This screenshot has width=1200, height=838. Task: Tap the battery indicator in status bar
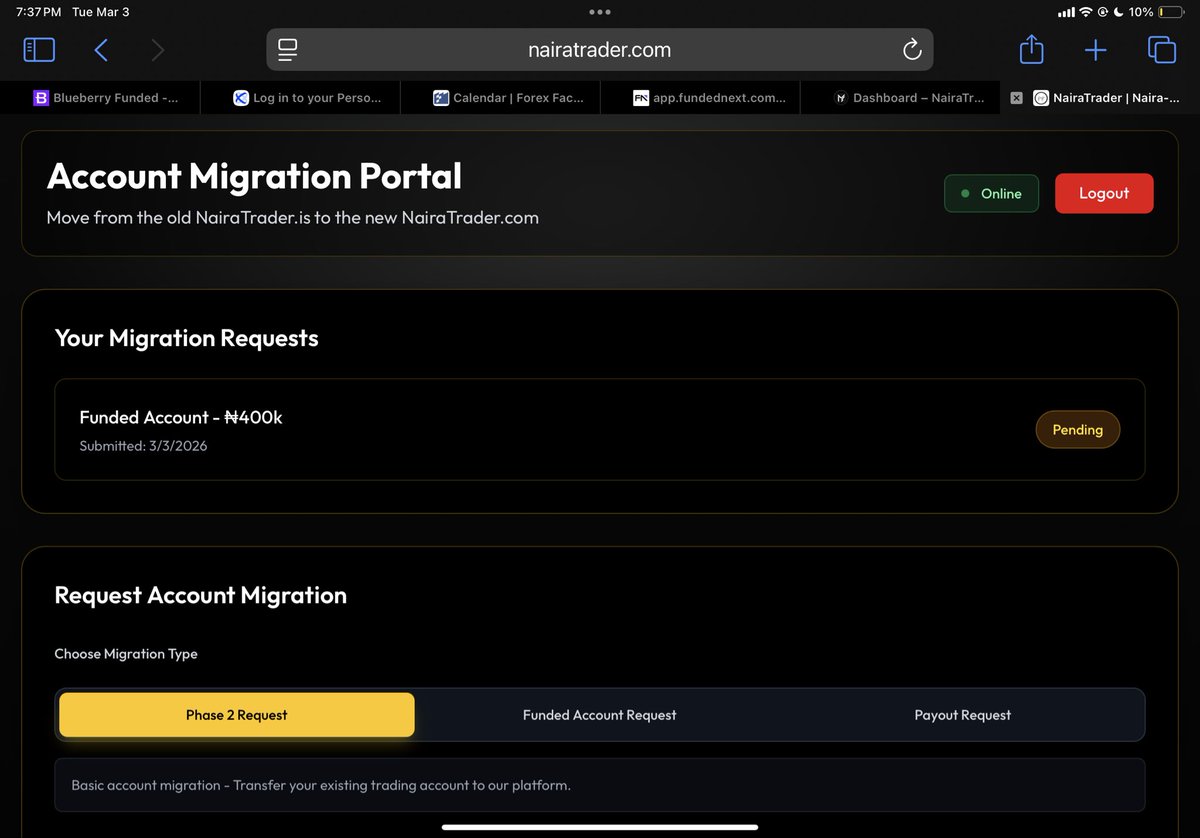pyautogui.click(x=1170, y=12)
